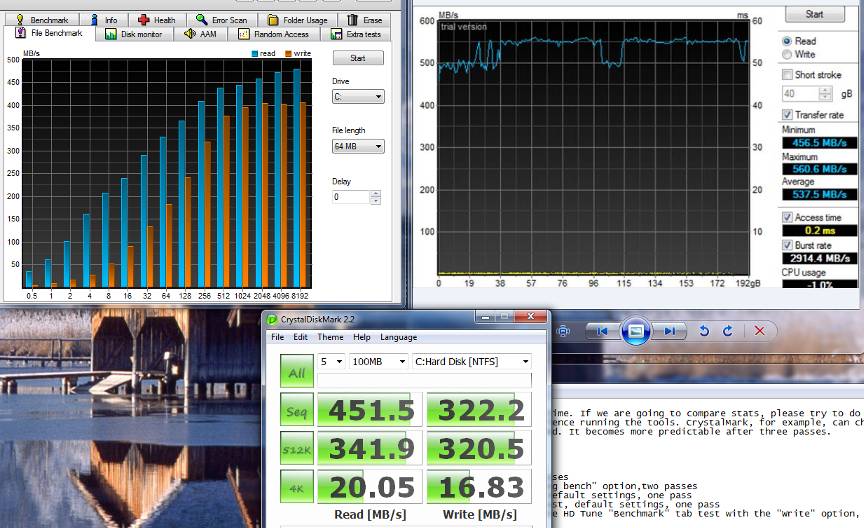
Task: Open the Disk monitor tab
Action: click(134, 34)
